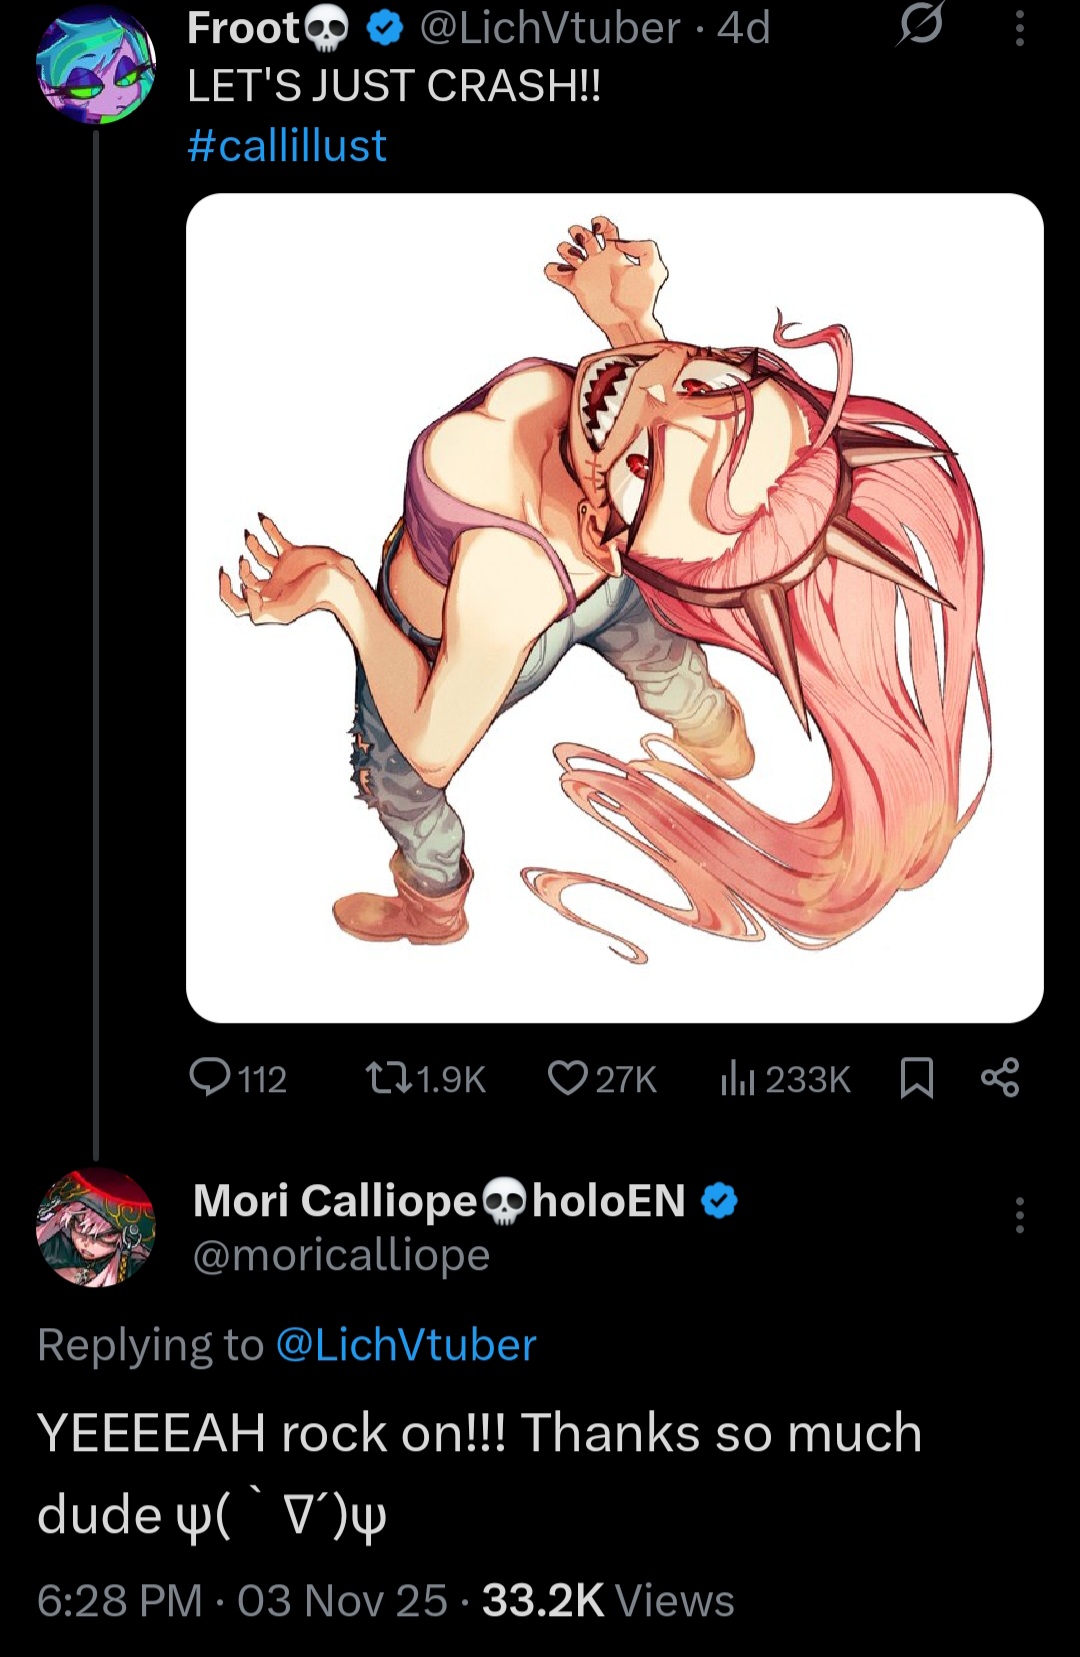Tap Froot's verified badge

point(384,29)
